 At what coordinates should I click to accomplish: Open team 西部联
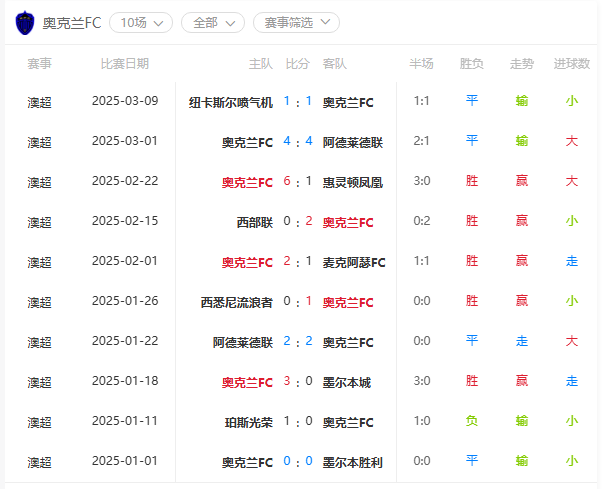click(255, 222)
